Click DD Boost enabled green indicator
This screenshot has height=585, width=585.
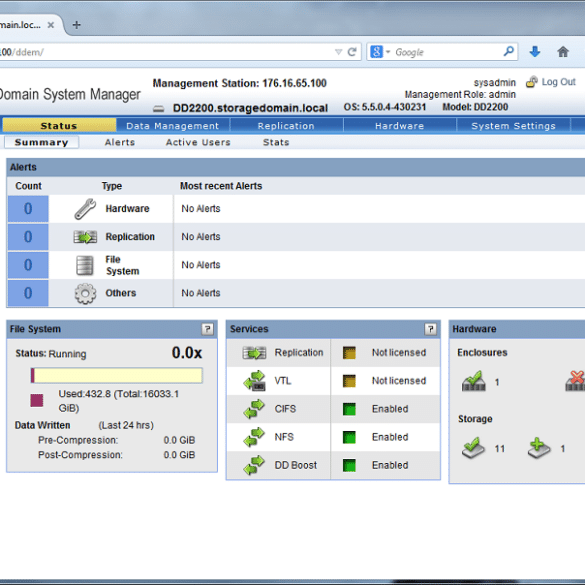[349, 465]
